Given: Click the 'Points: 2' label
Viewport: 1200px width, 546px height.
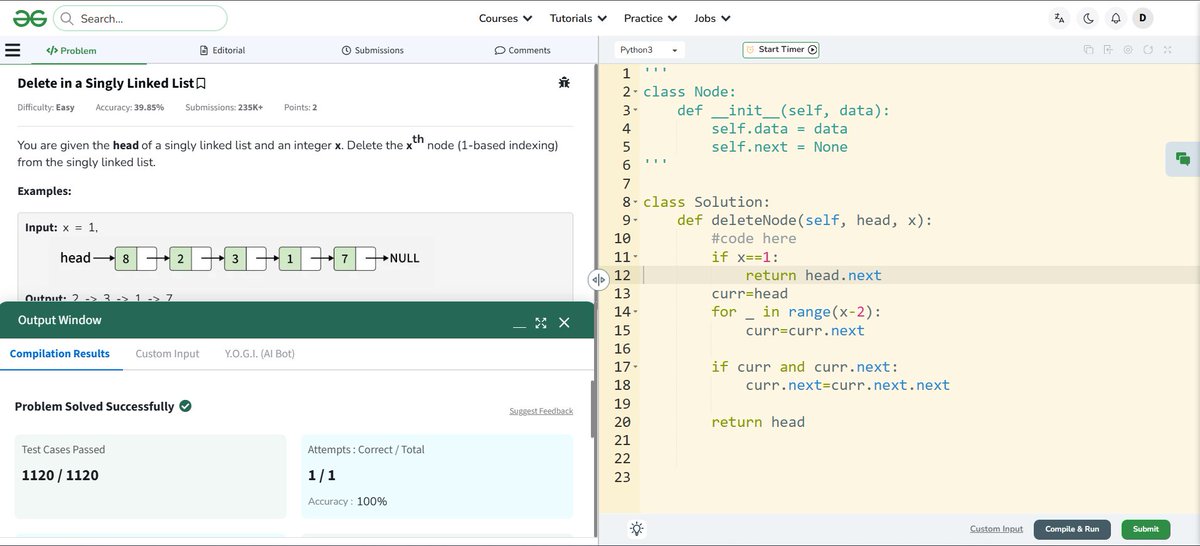Looking at the screenshot, I should coord(301,107).
